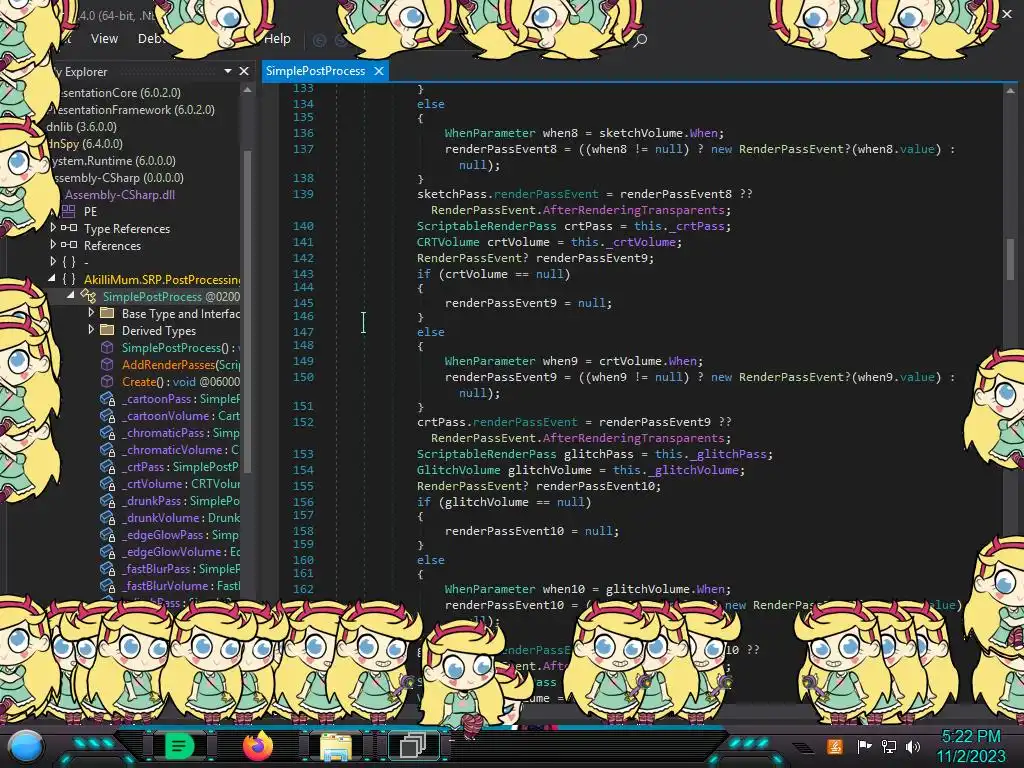Launch Firefox from the taskbar

(258, 745)
